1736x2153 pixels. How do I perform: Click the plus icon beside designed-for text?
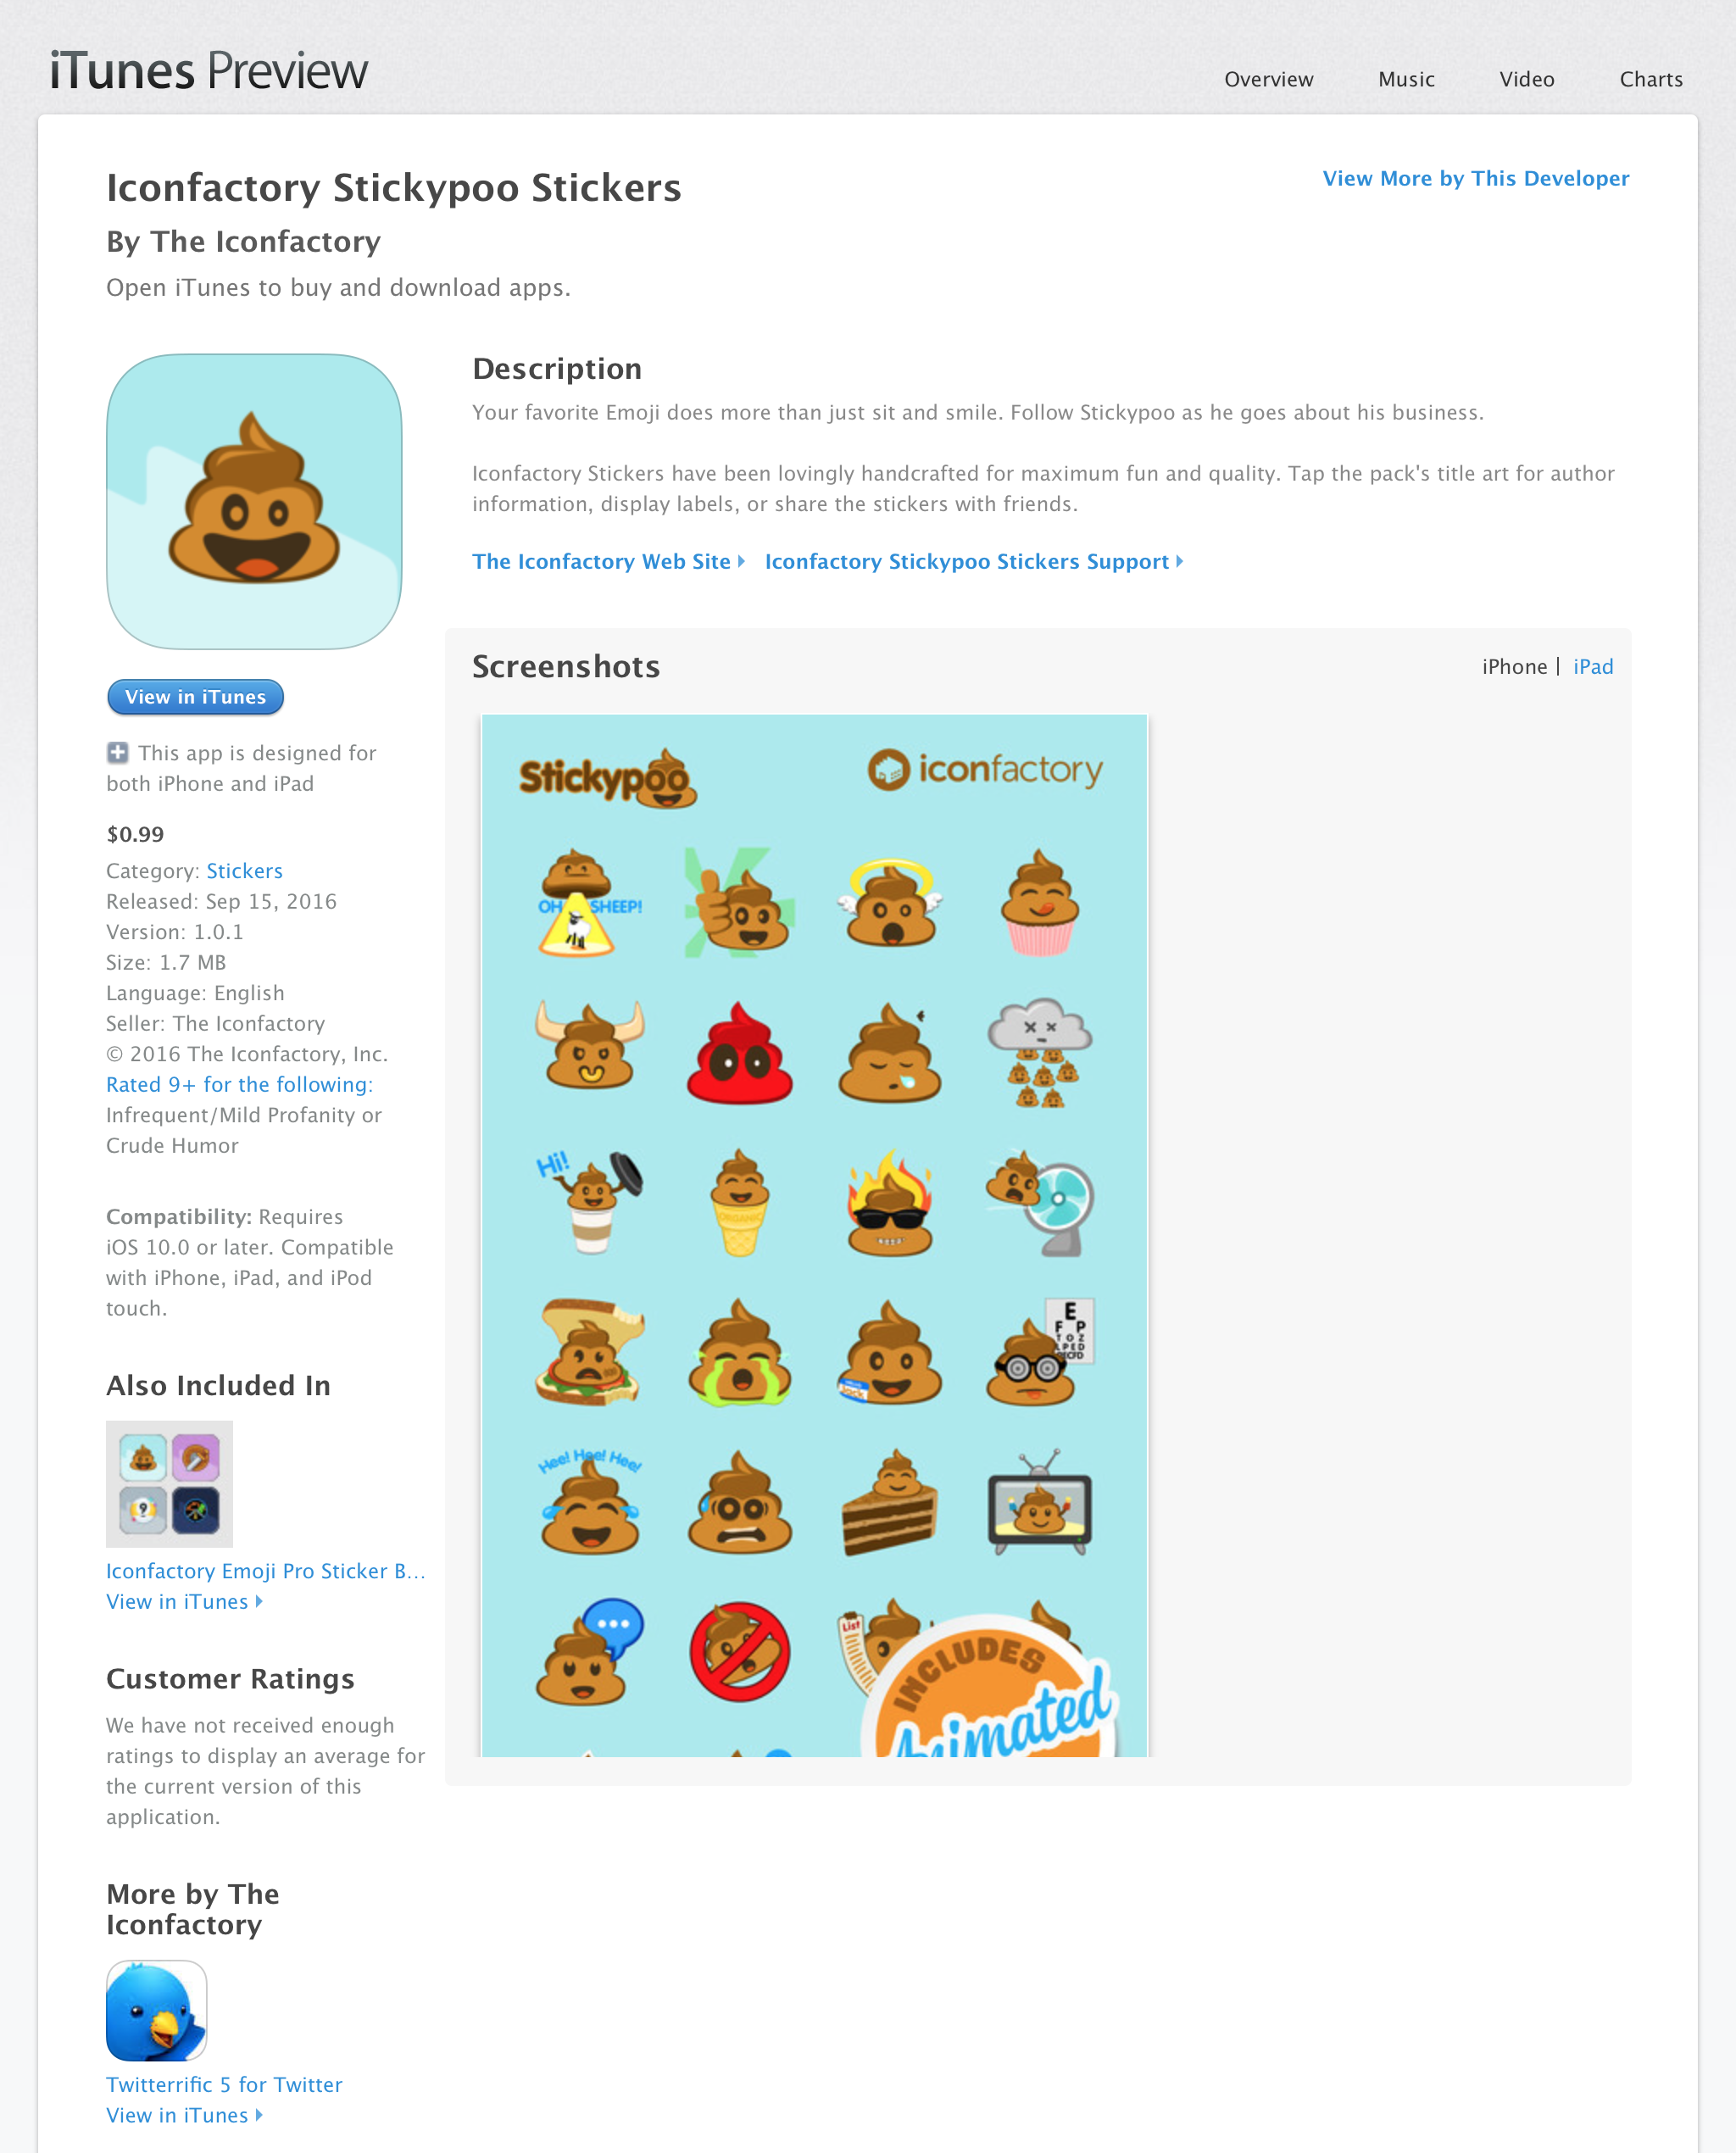117,752
